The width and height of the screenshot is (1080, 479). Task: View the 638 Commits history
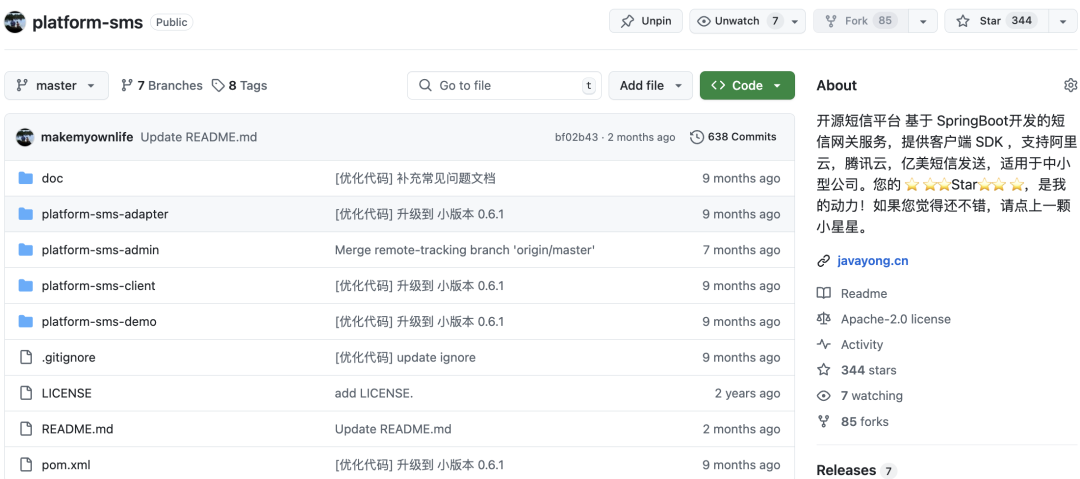[734, 137]
